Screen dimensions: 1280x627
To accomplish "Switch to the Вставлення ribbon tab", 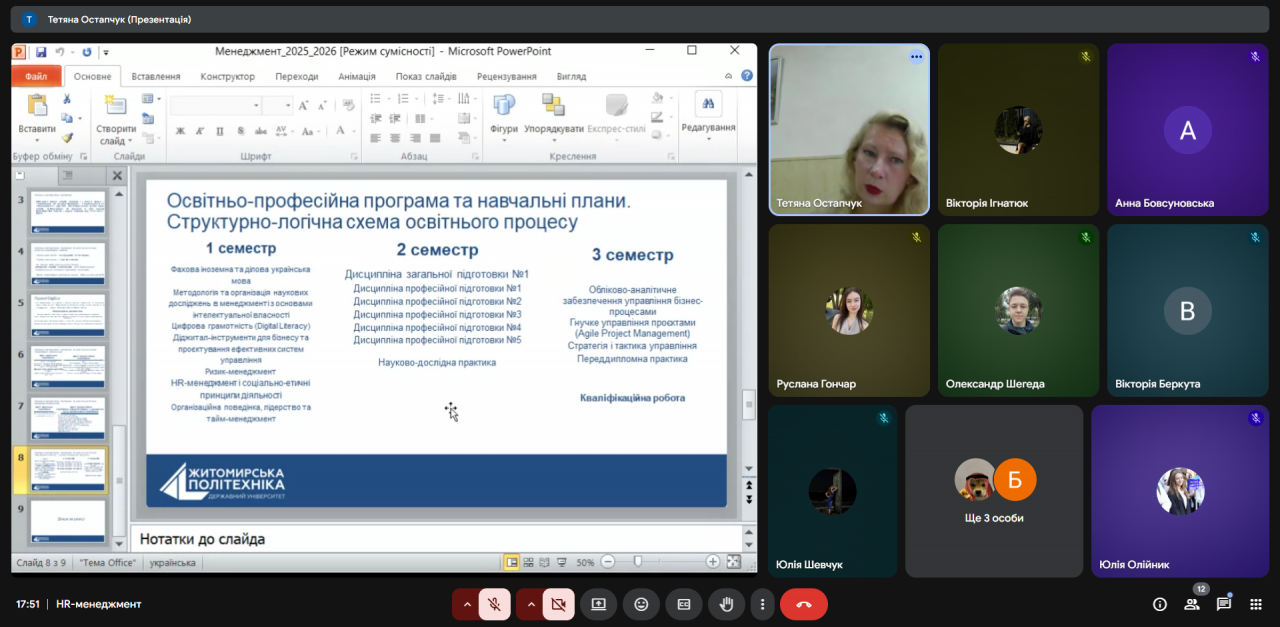I will [156, 76].
